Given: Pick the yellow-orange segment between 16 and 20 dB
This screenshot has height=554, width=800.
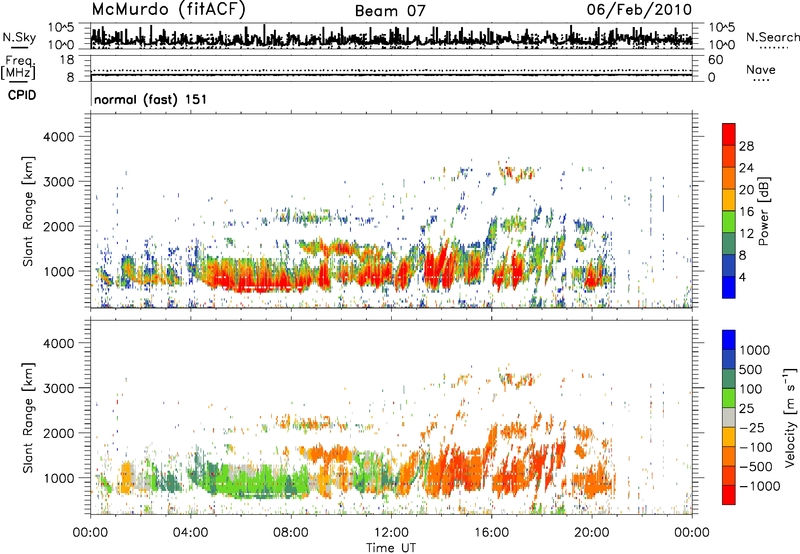Looking at the screenshot, I should 729,200.
